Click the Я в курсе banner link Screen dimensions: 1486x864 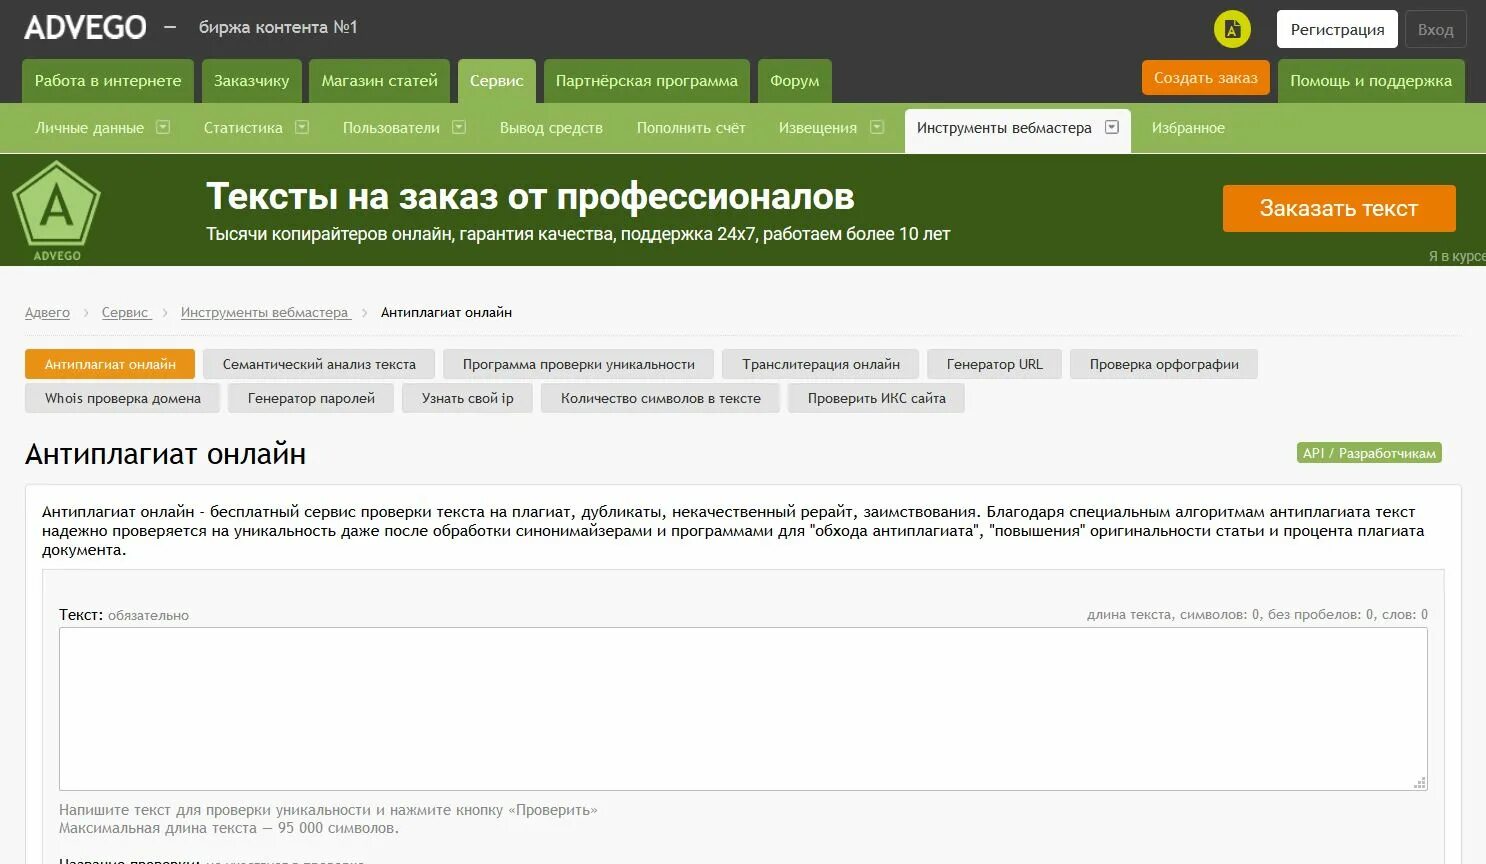1457,256
